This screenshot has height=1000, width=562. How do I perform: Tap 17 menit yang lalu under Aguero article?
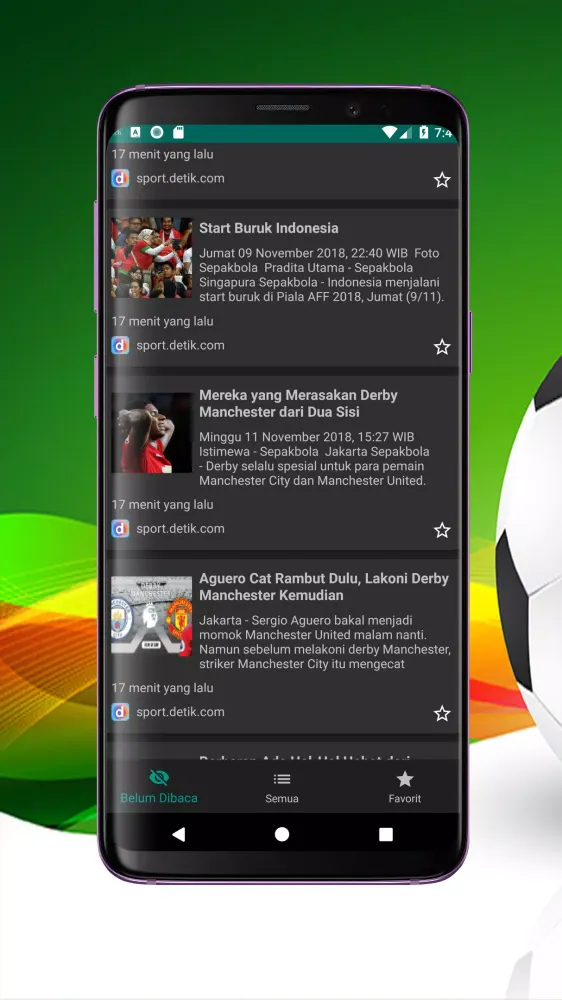[163, 688]
